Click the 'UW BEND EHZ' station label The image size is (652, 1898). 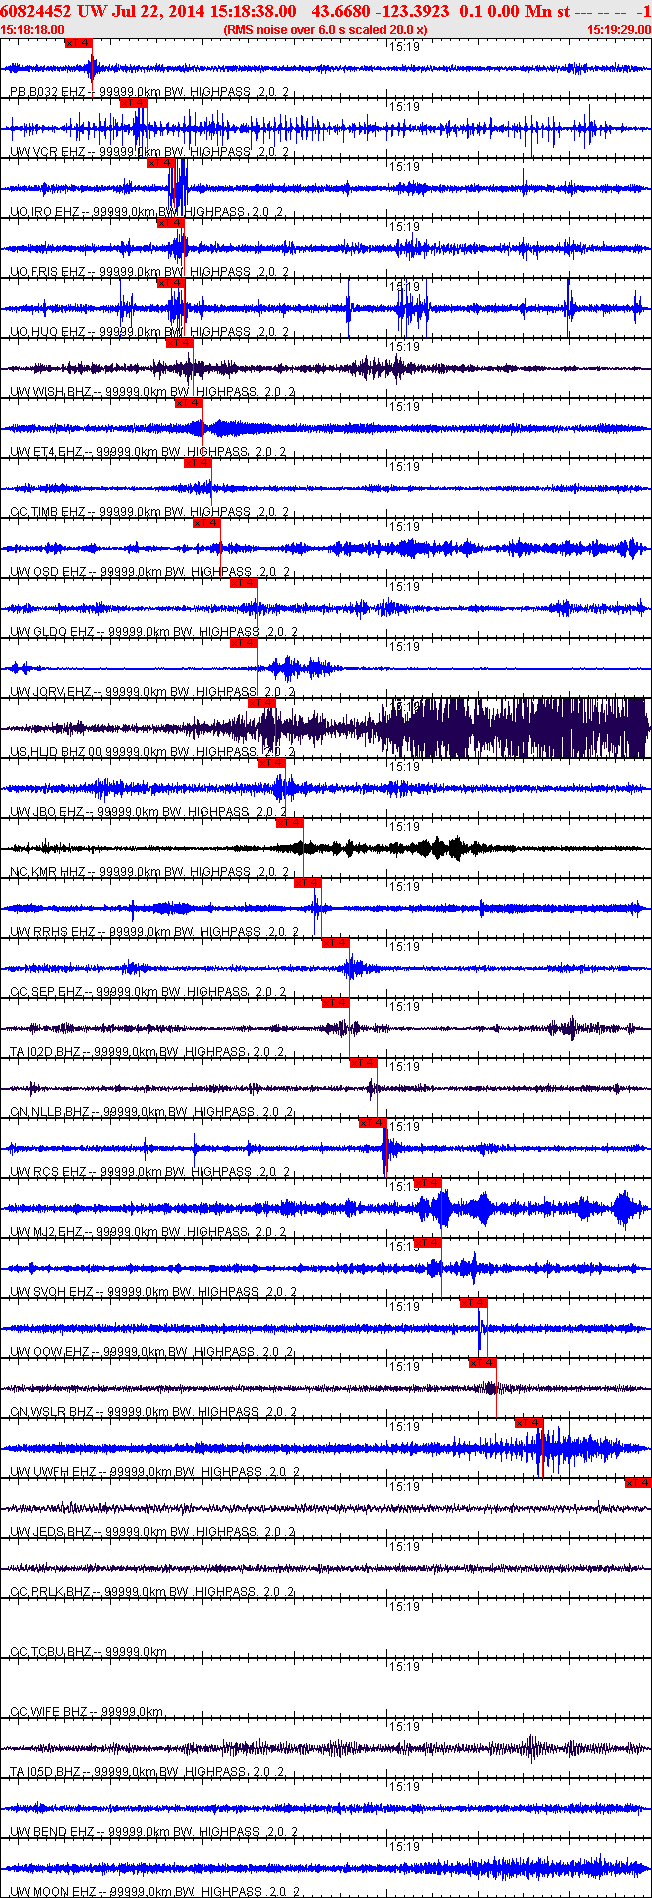point(52,1832)
